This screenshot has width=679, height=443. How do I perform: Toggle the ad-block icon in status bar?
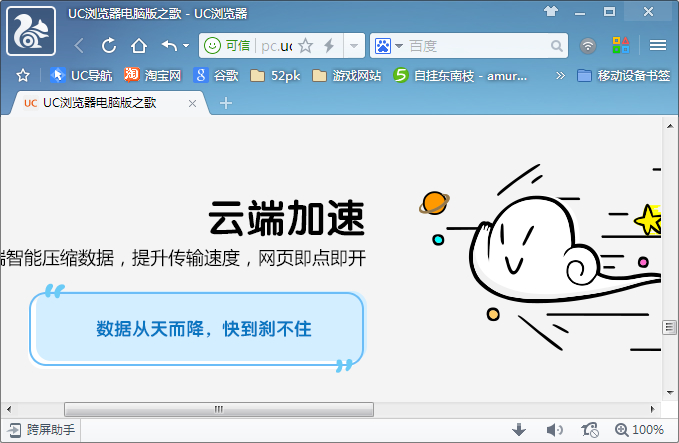[590, 430]
